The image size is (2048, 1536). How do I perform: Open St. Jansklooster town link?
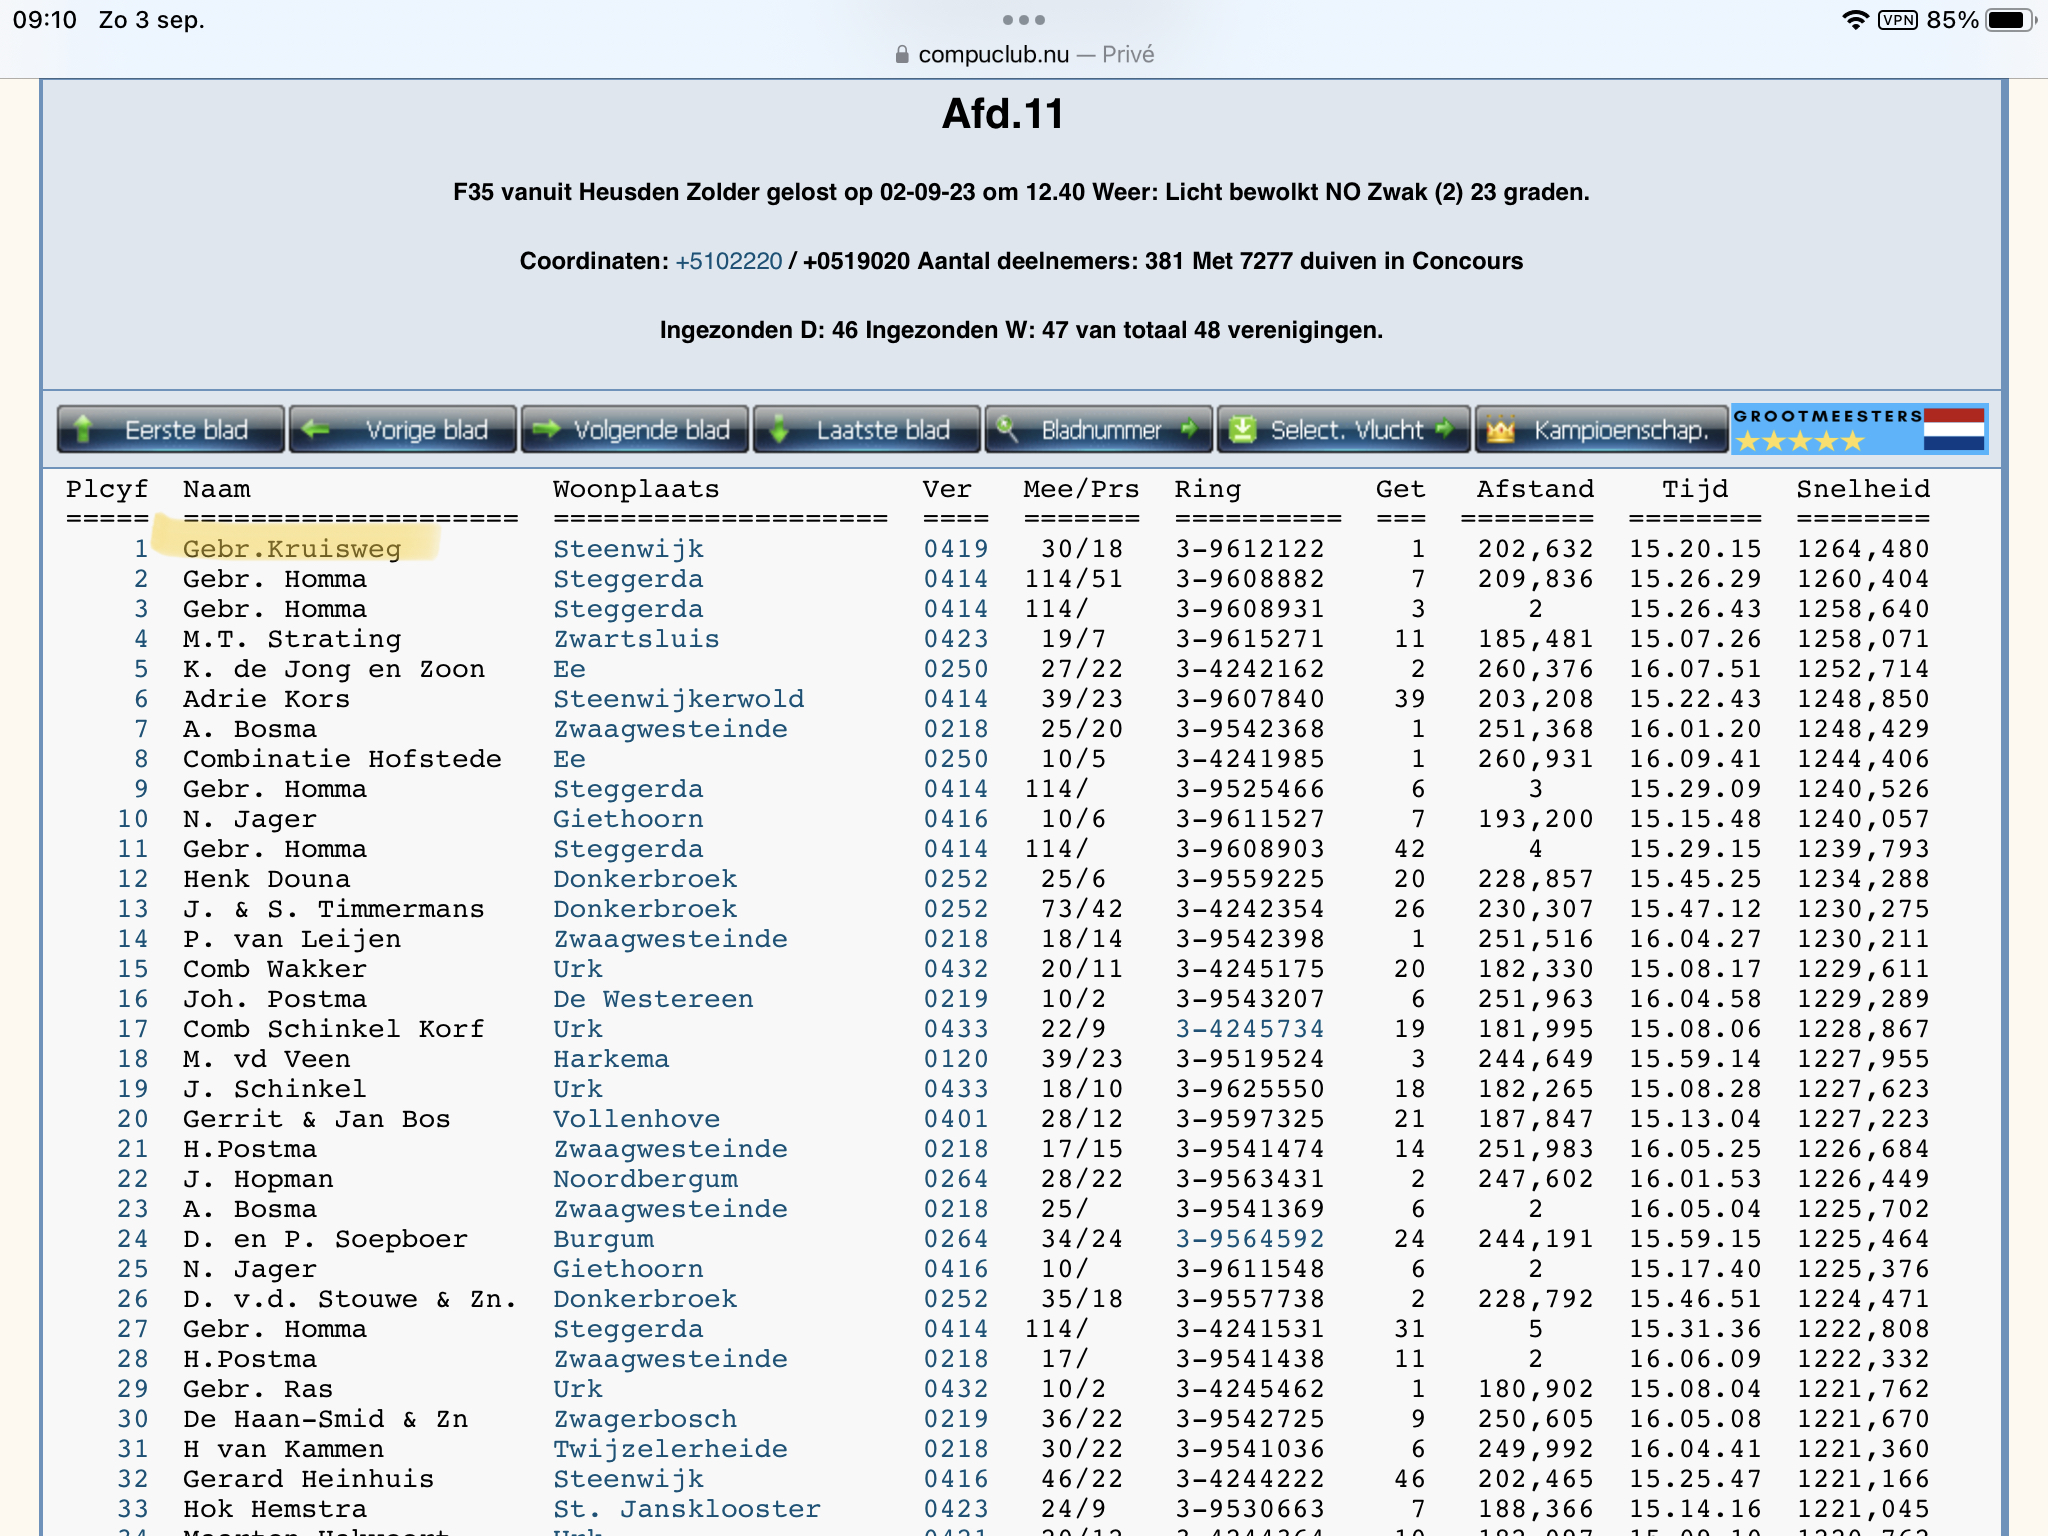coord(688,1509)
